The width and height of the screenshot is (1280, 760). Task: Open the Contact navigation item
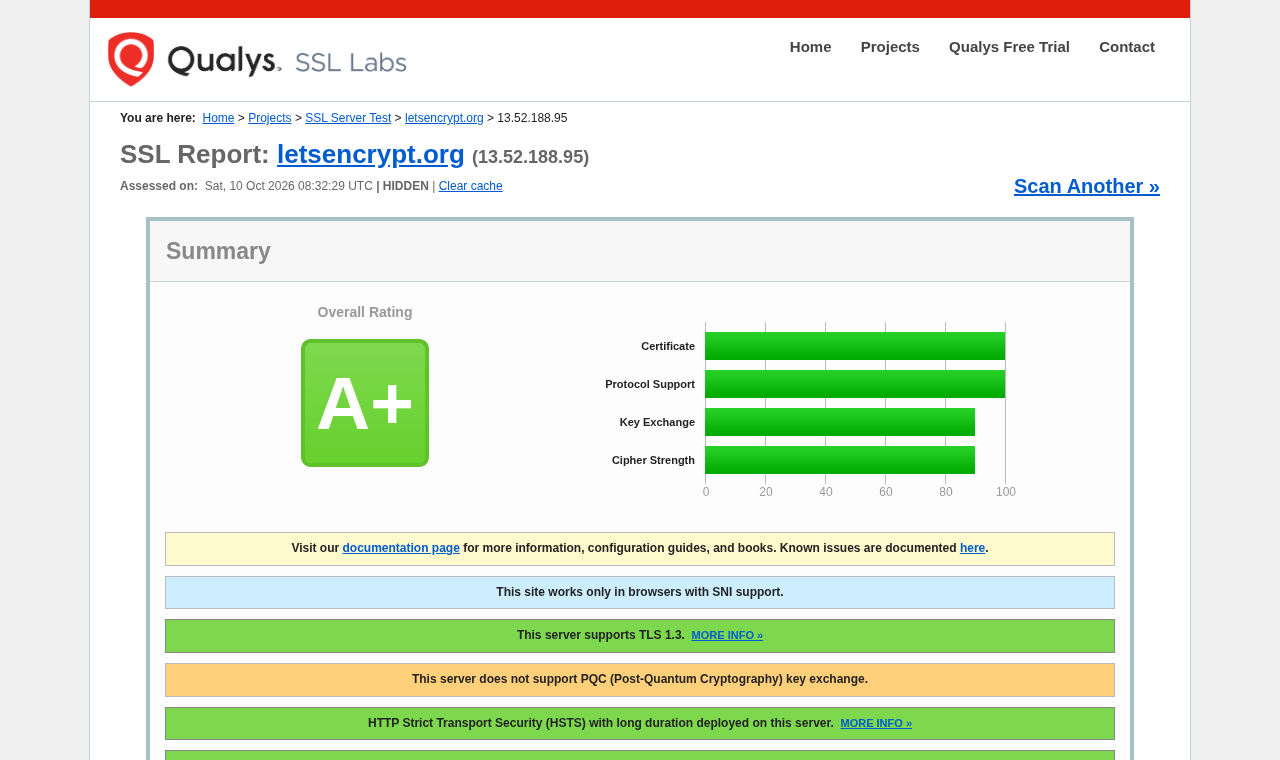coord(1127,47)
